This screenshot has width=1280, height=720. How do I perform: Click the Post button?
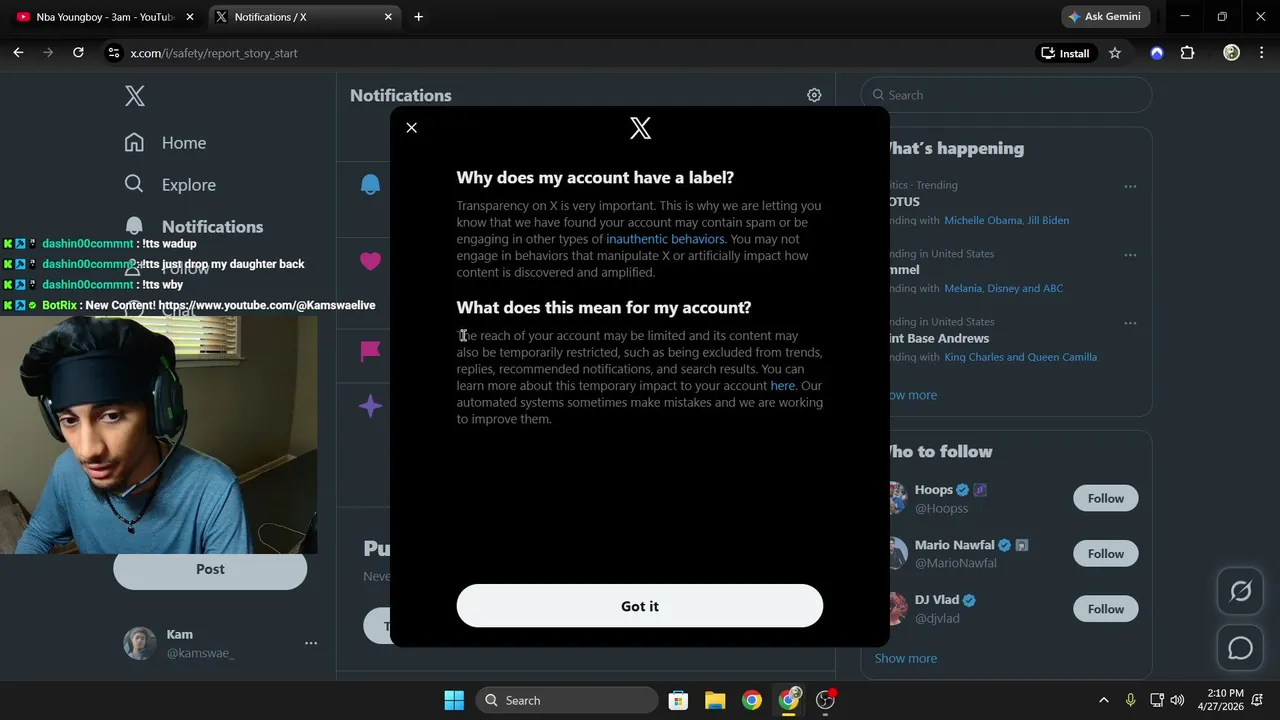click(x=210, y=569)
